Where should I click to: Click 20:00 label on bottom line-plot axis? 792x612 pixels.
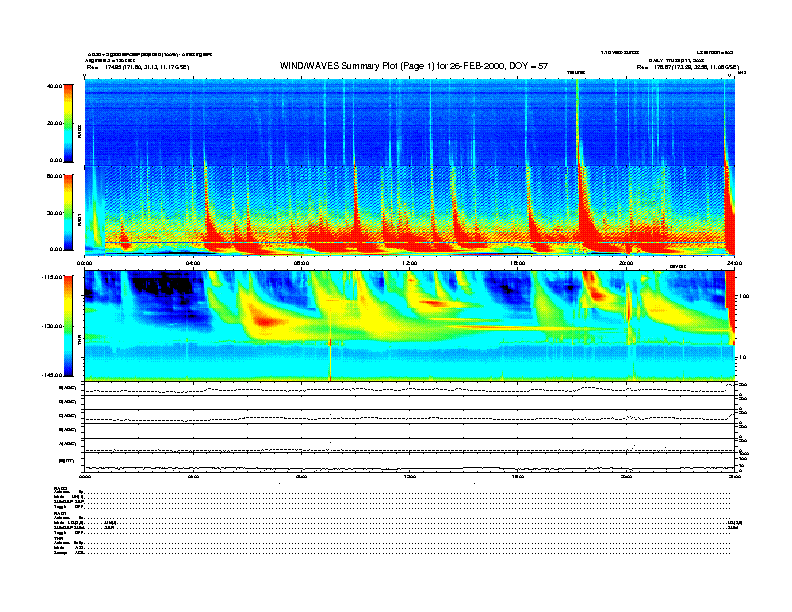click(626, 477)
